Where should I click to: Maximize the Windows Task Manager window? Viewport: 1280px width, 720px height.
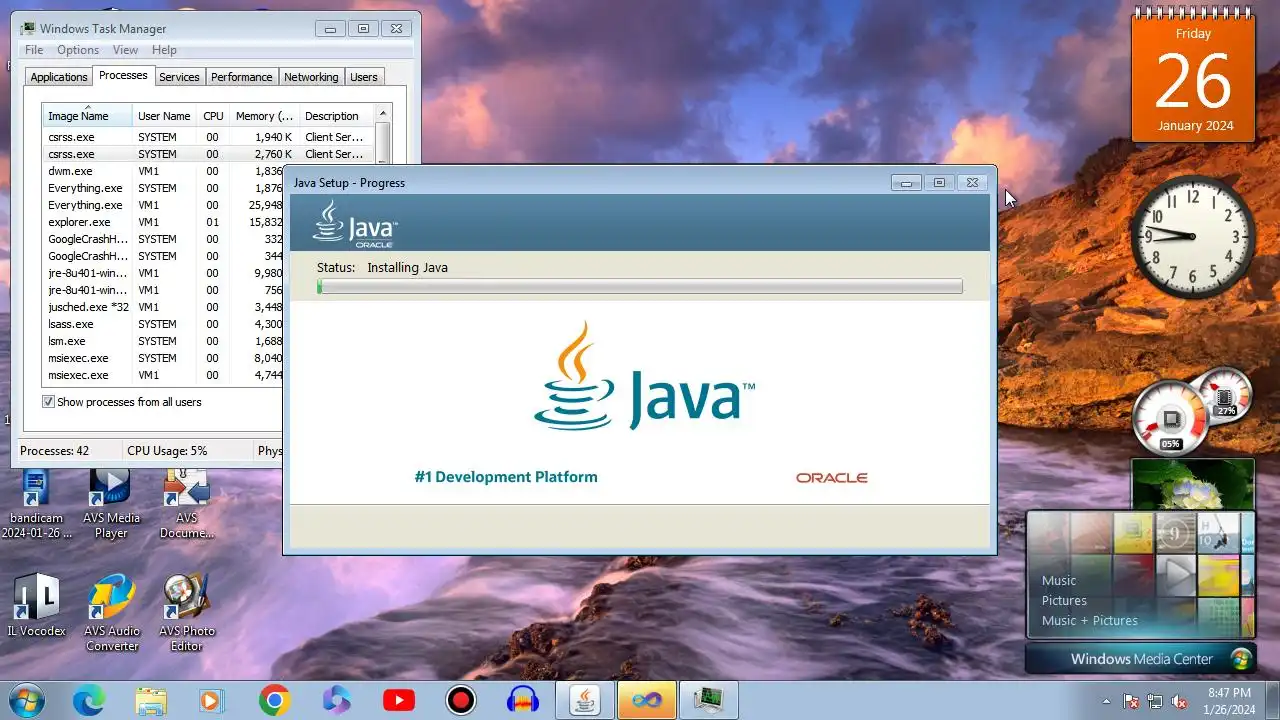(363, 29)
